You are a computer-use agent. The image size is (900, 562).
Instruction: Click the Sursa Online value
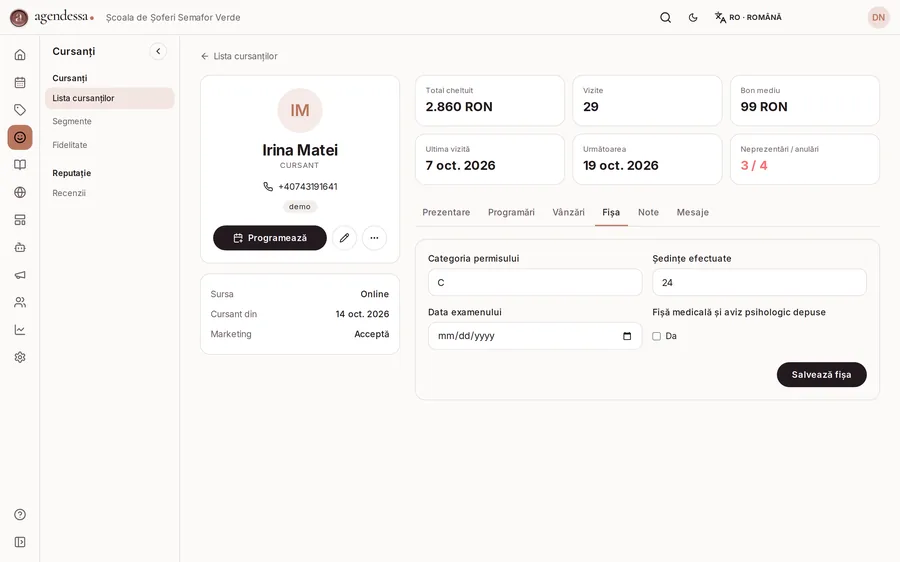374,294
